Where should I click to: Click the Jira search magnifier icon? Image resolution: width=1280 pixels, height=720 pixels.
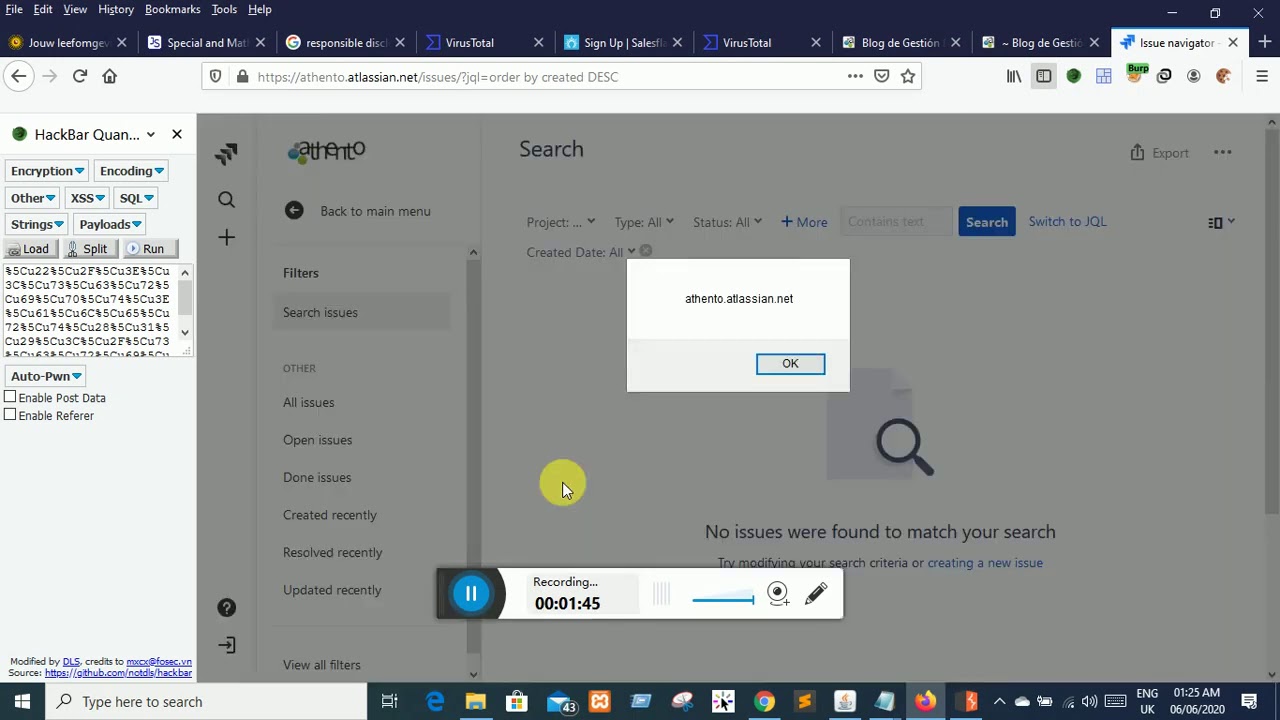[x=226, y=200]
